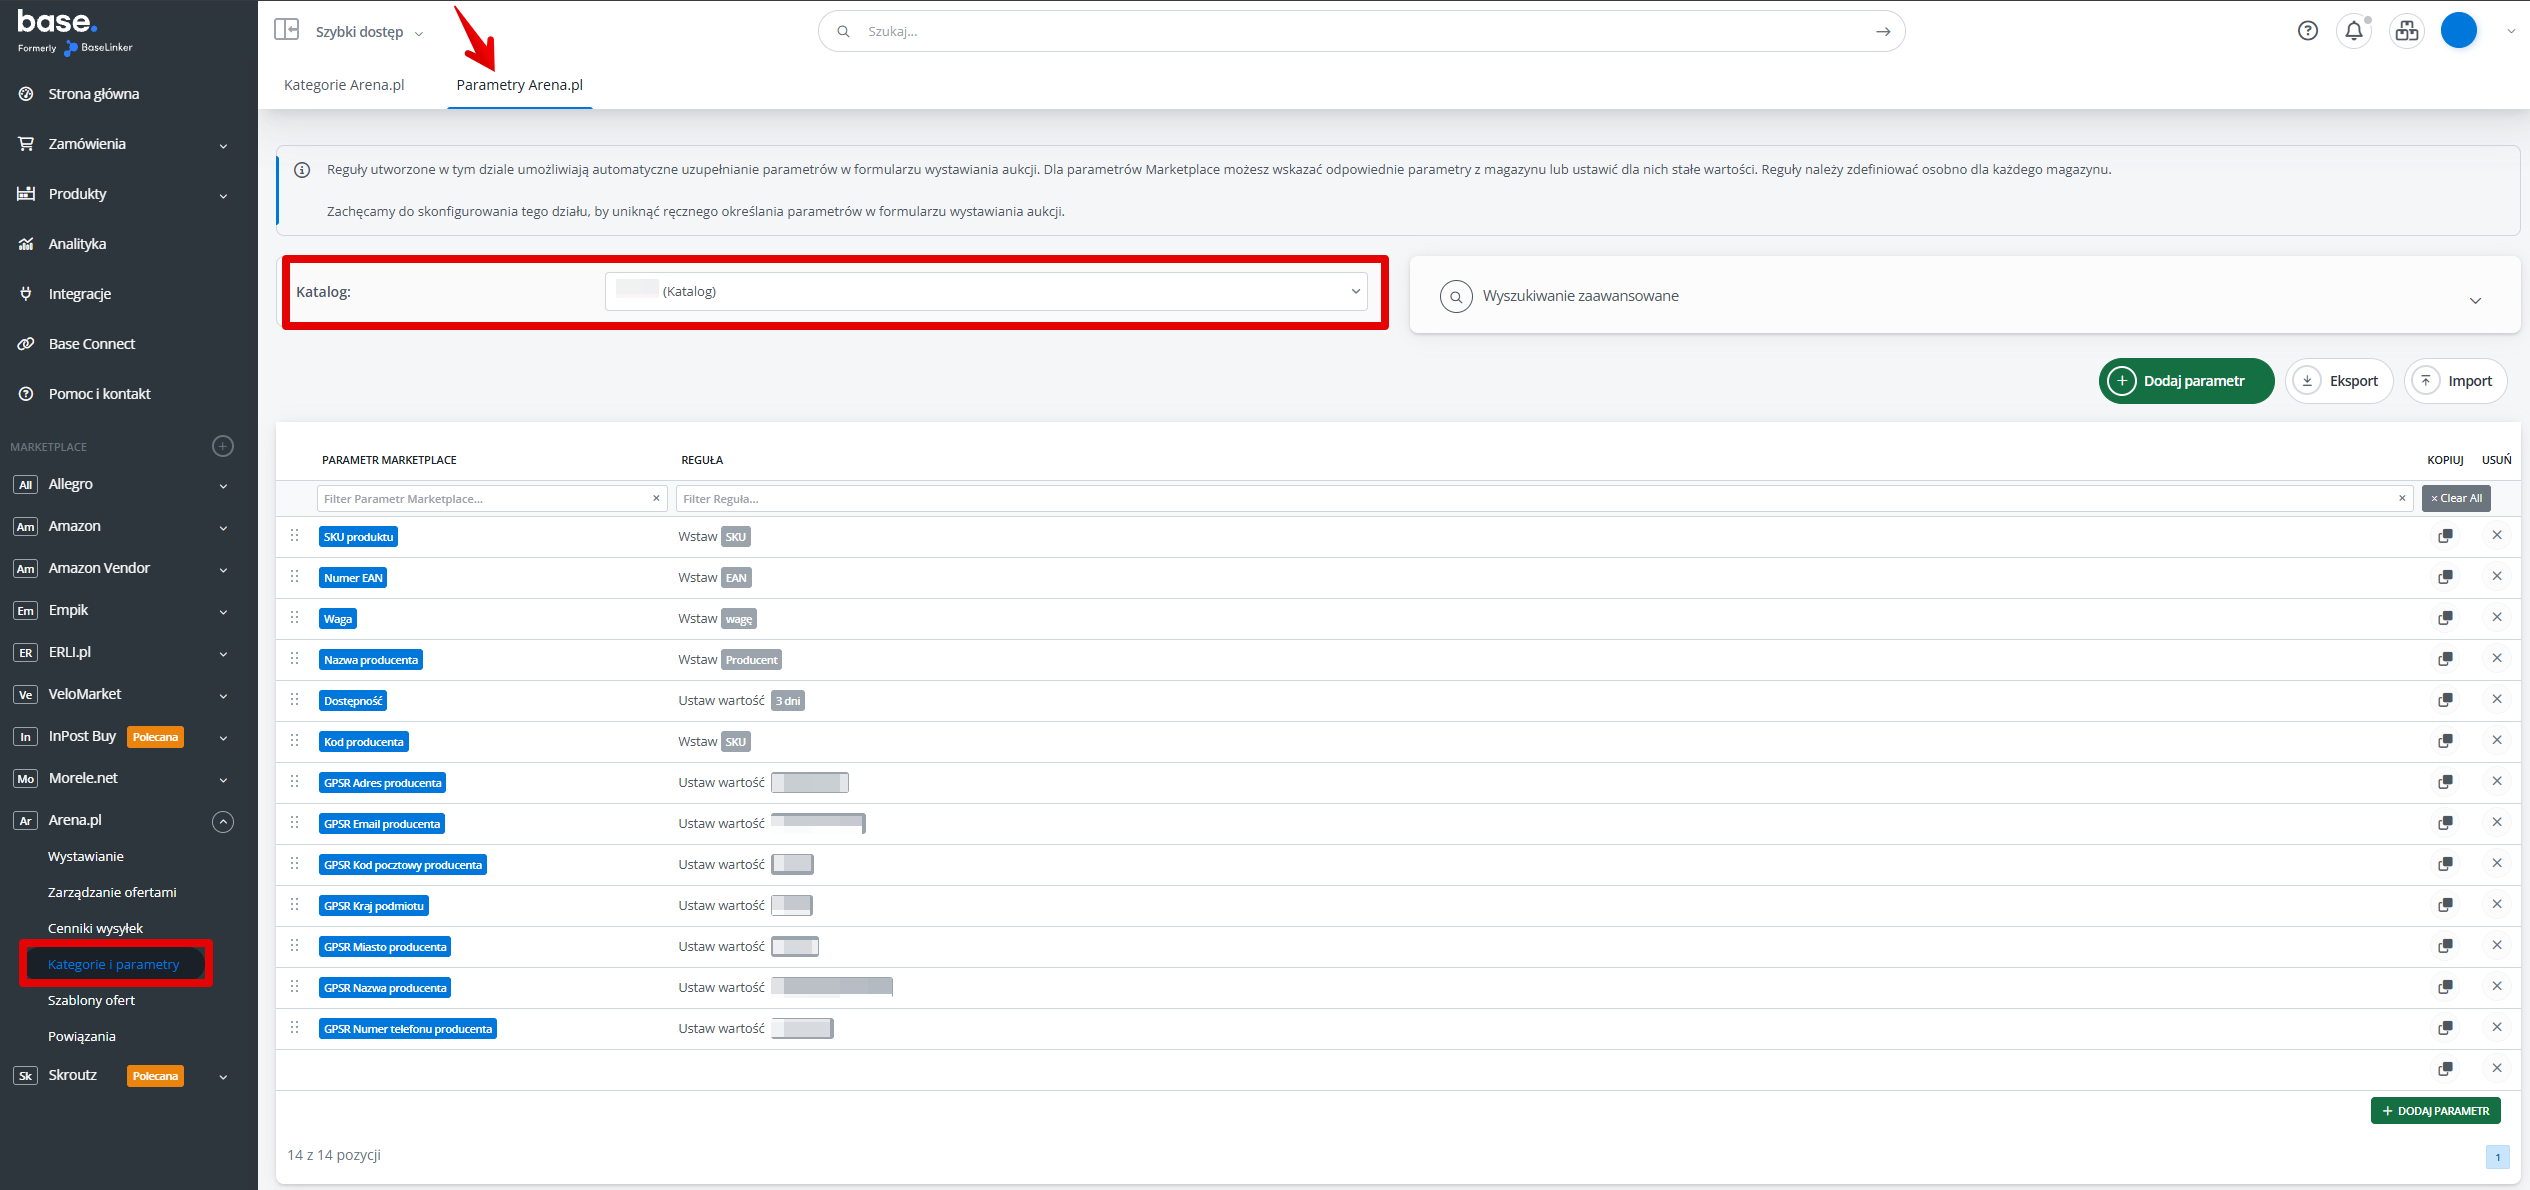Open Szybki dostęp dropdown

369,32
